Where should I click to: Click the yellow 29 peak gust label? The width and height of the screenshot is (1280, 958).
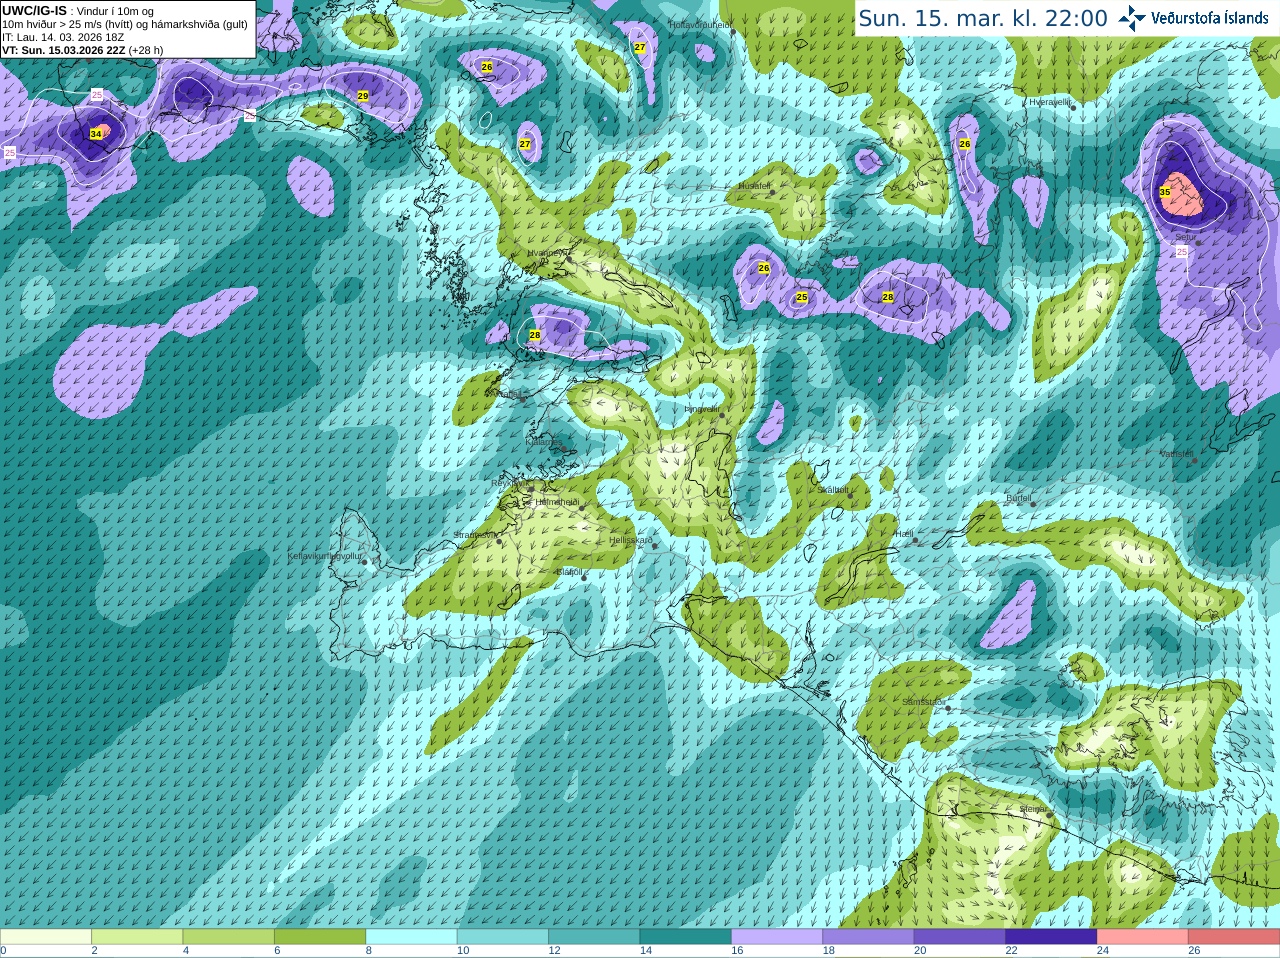click(x=363, y=96)
